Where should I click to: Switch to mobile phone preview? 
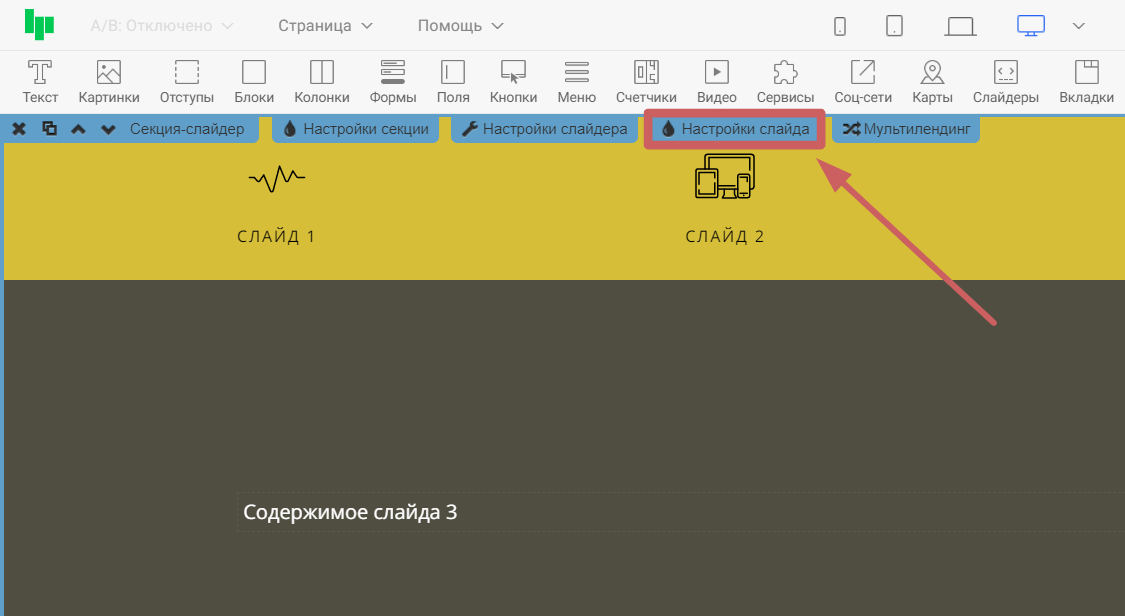(x=840, y=26)
